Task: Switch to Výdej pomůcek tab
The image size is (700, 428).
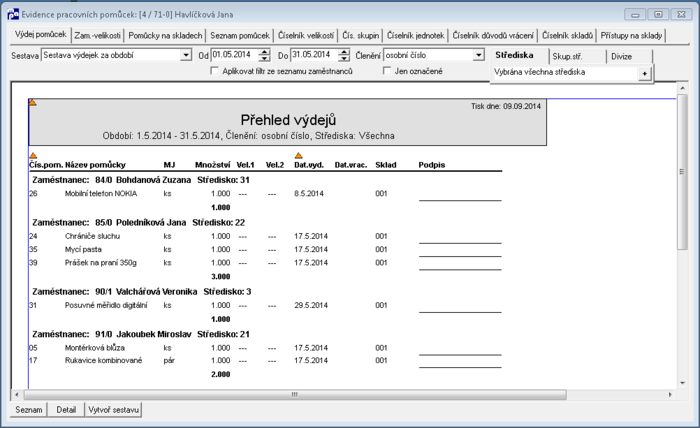Action: coord(41,34)
